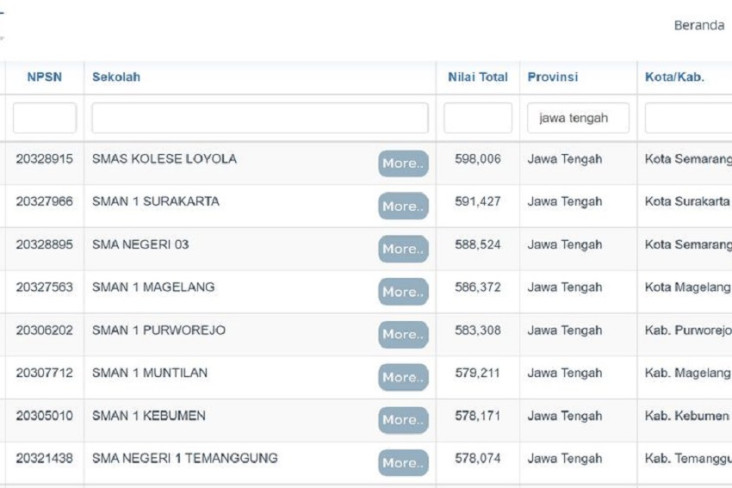732x488 pixels.
Task: Sort by Provinsi column header
Action: [x=553, y=77]
